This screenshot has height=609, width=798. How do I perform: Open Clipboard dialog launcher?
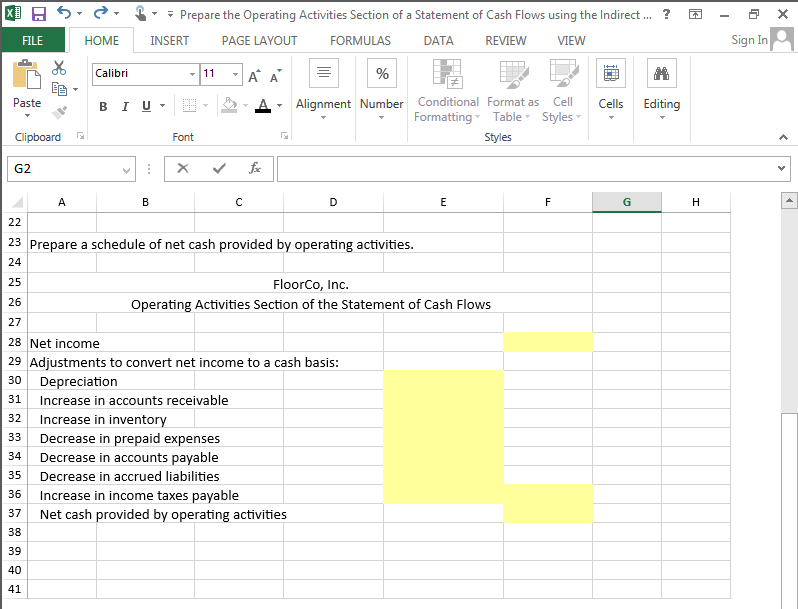80,135
